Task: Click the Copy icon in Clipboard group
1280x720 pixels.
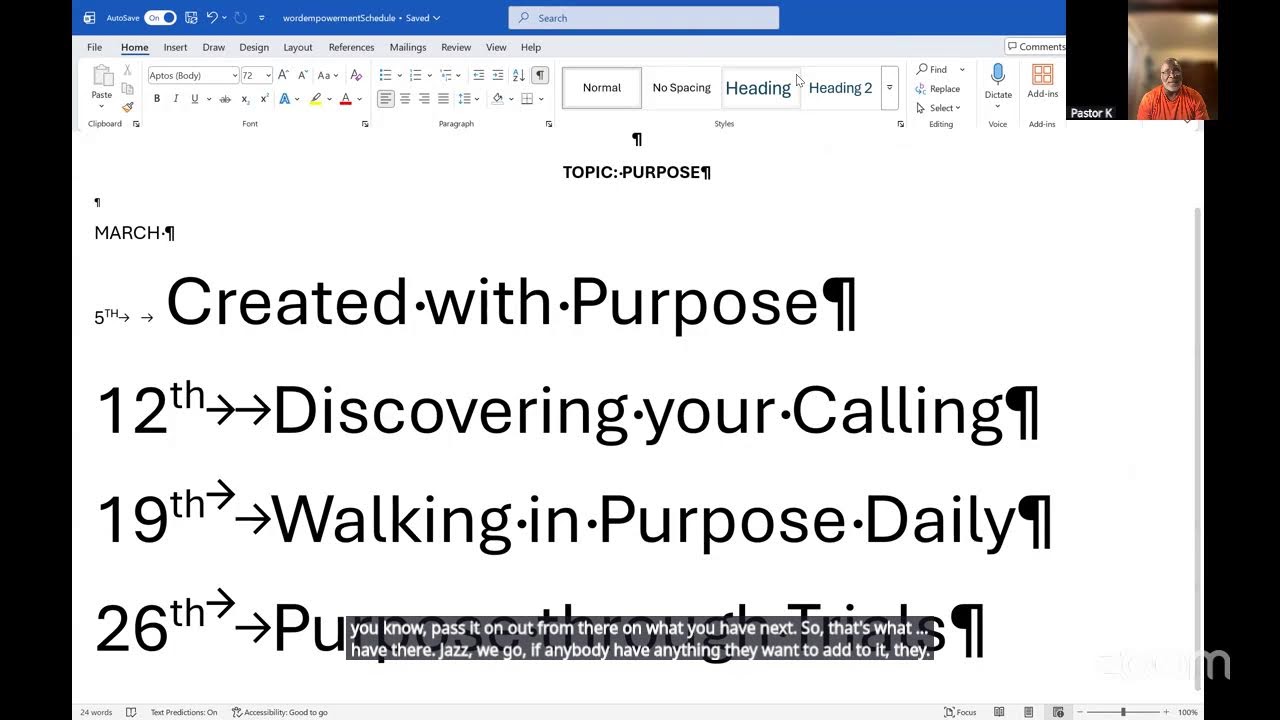Action: [x=127, y=89]
